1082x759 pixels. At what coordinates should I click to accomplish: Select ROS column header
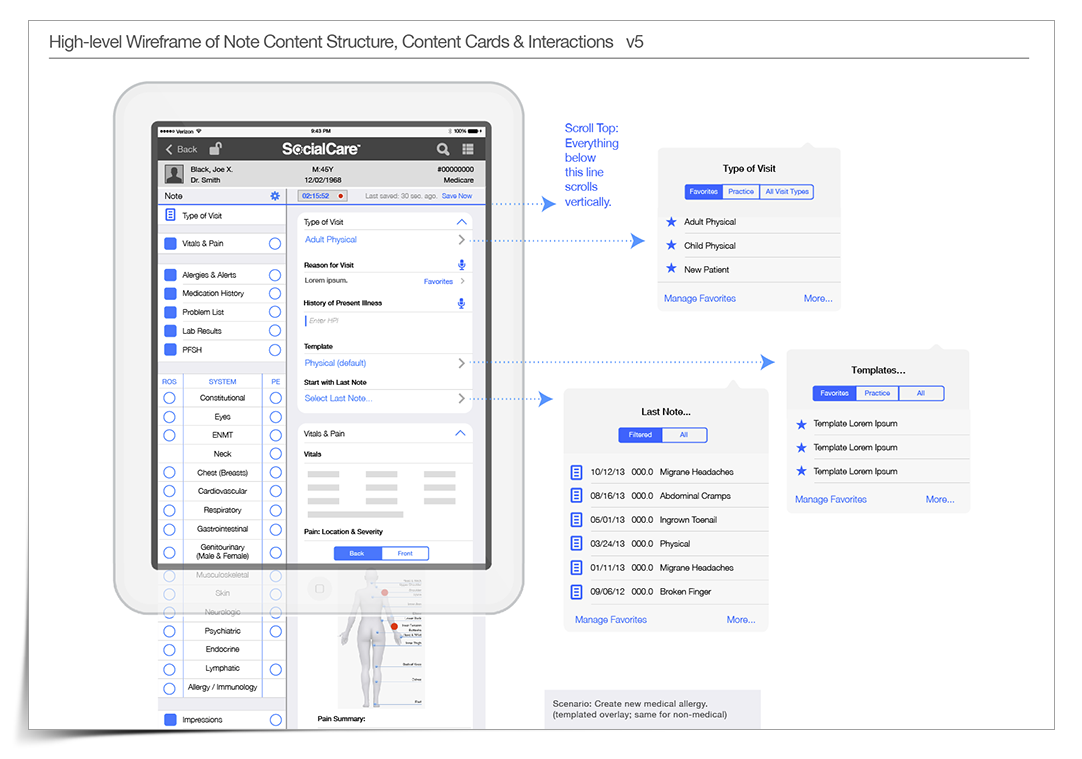tap(169, 382)
